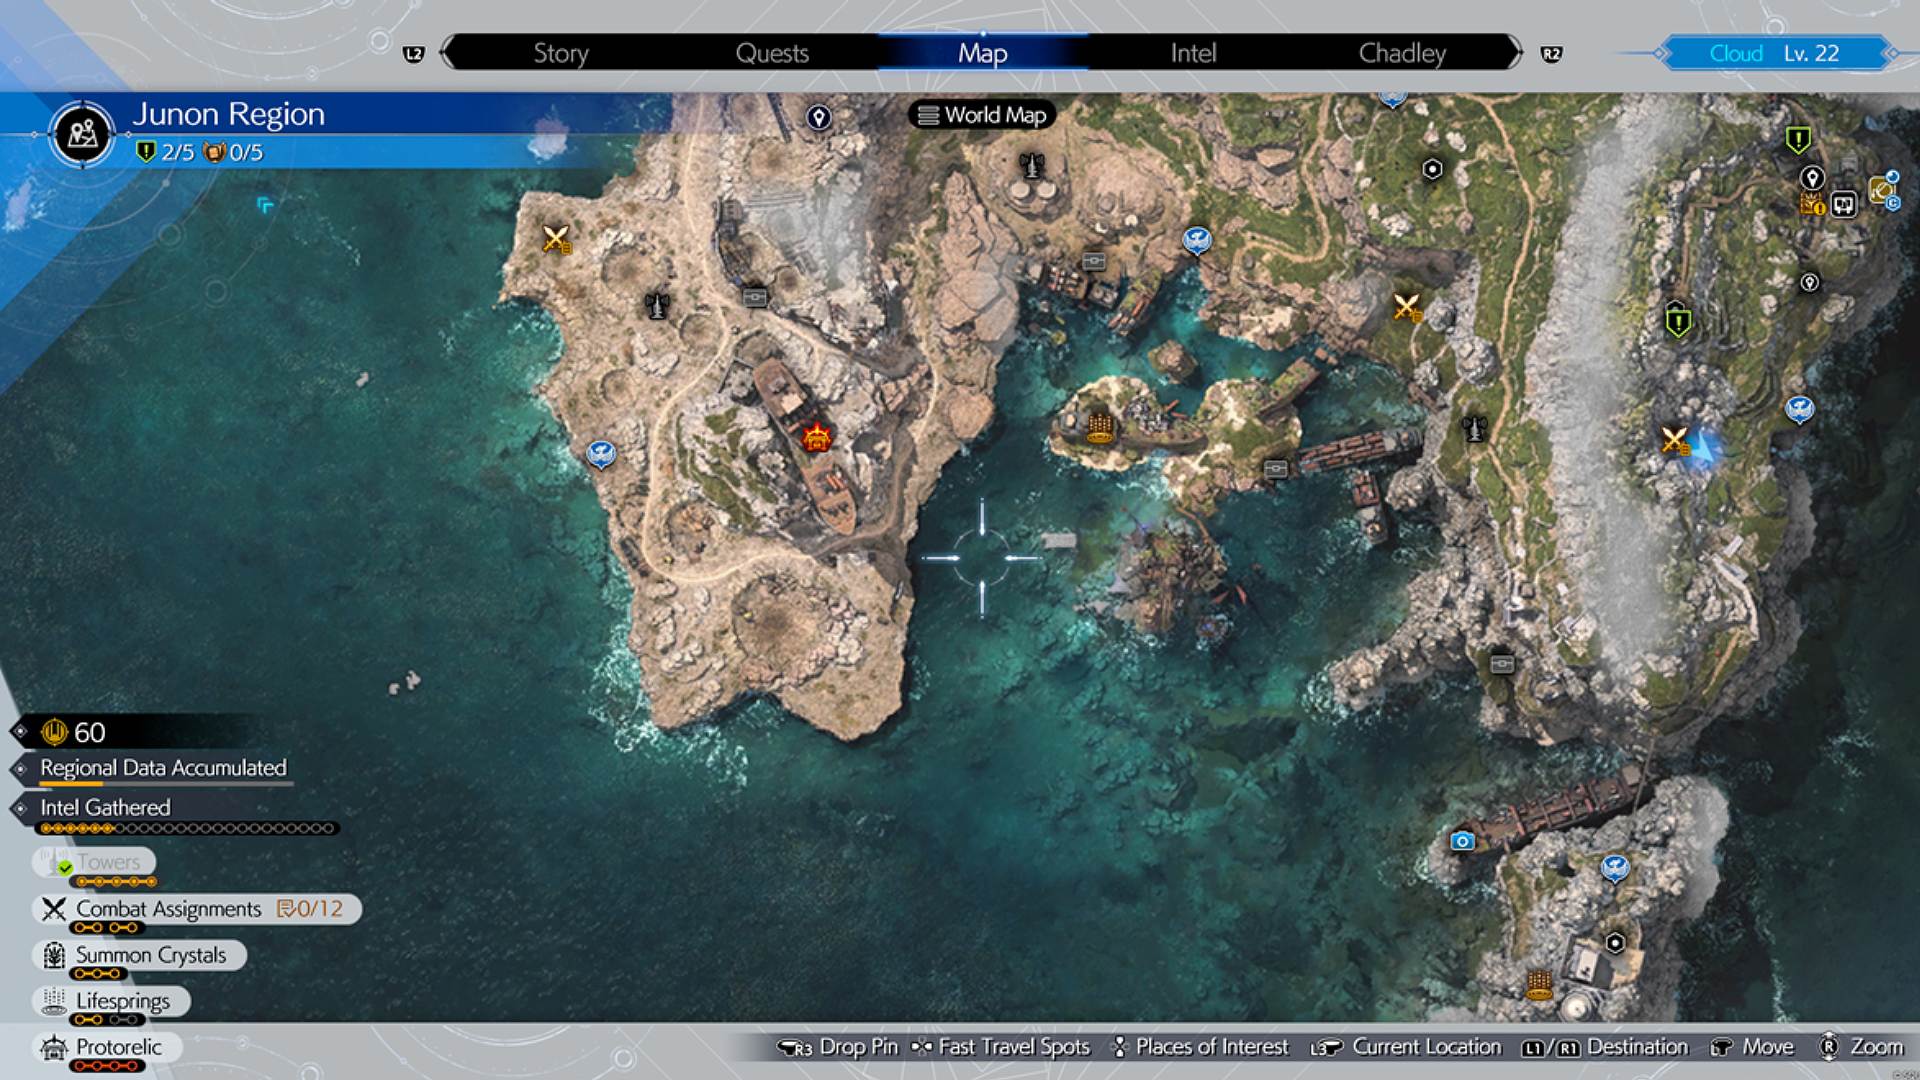Viewport: 1920px width, 1080px height.
Task: Click the treasure chest icon near the shipwreck docks
Action: pyautogui.click(x=1277, y=467)
